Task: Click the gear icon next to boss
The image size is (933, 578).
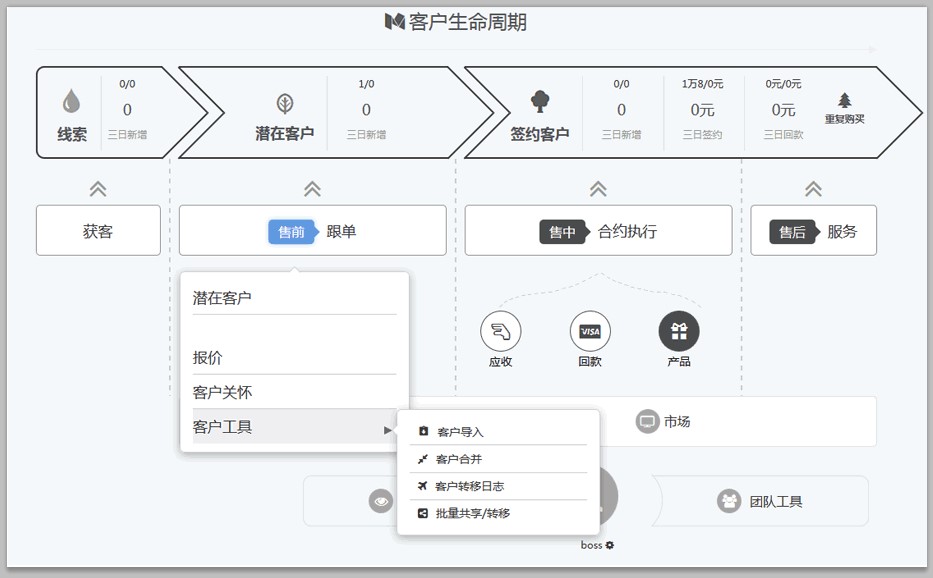Action: point(610,545)
